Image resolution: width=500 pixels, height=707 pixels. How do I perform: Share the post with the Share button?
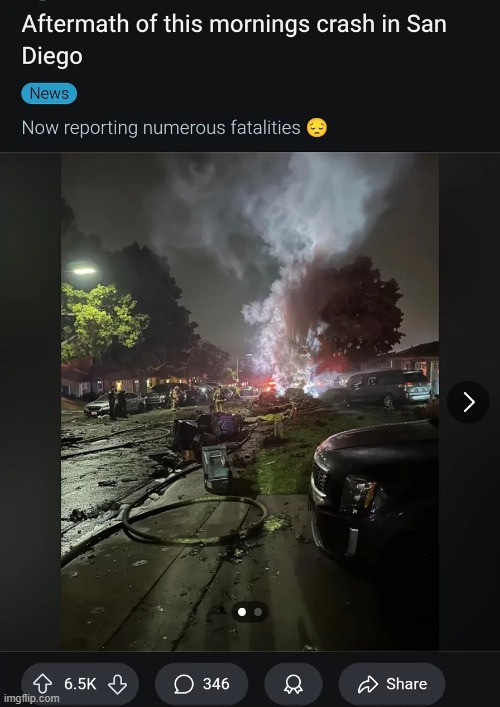pyautogui.click(x=392, y=684)
